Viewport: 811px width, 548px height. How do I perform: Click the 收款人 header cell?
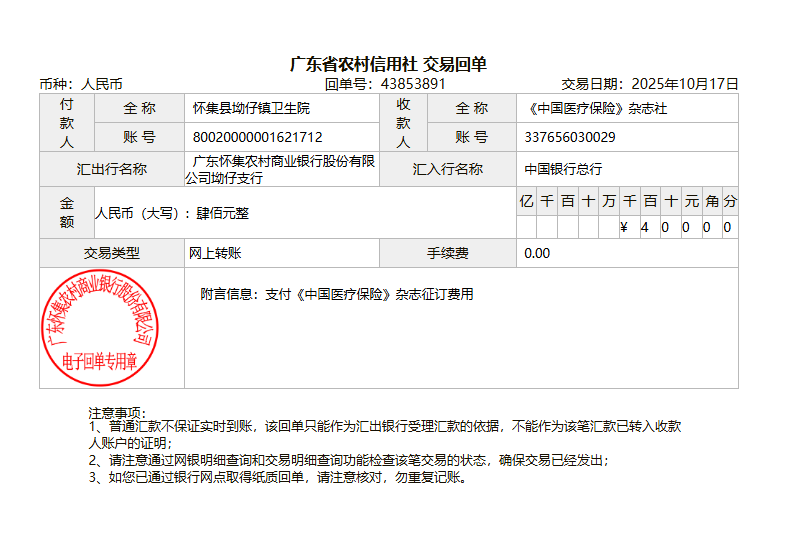403,122
